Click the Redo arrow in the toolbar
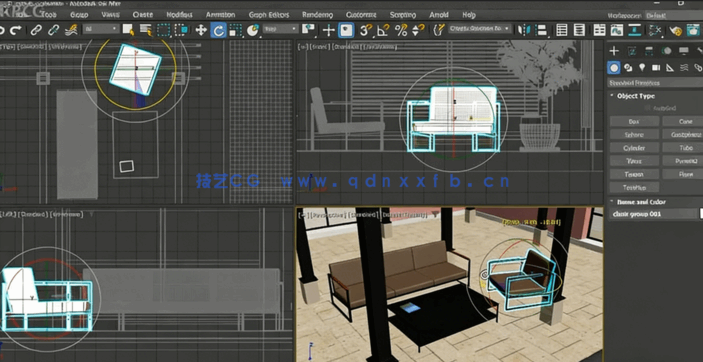 click(16, 30)
